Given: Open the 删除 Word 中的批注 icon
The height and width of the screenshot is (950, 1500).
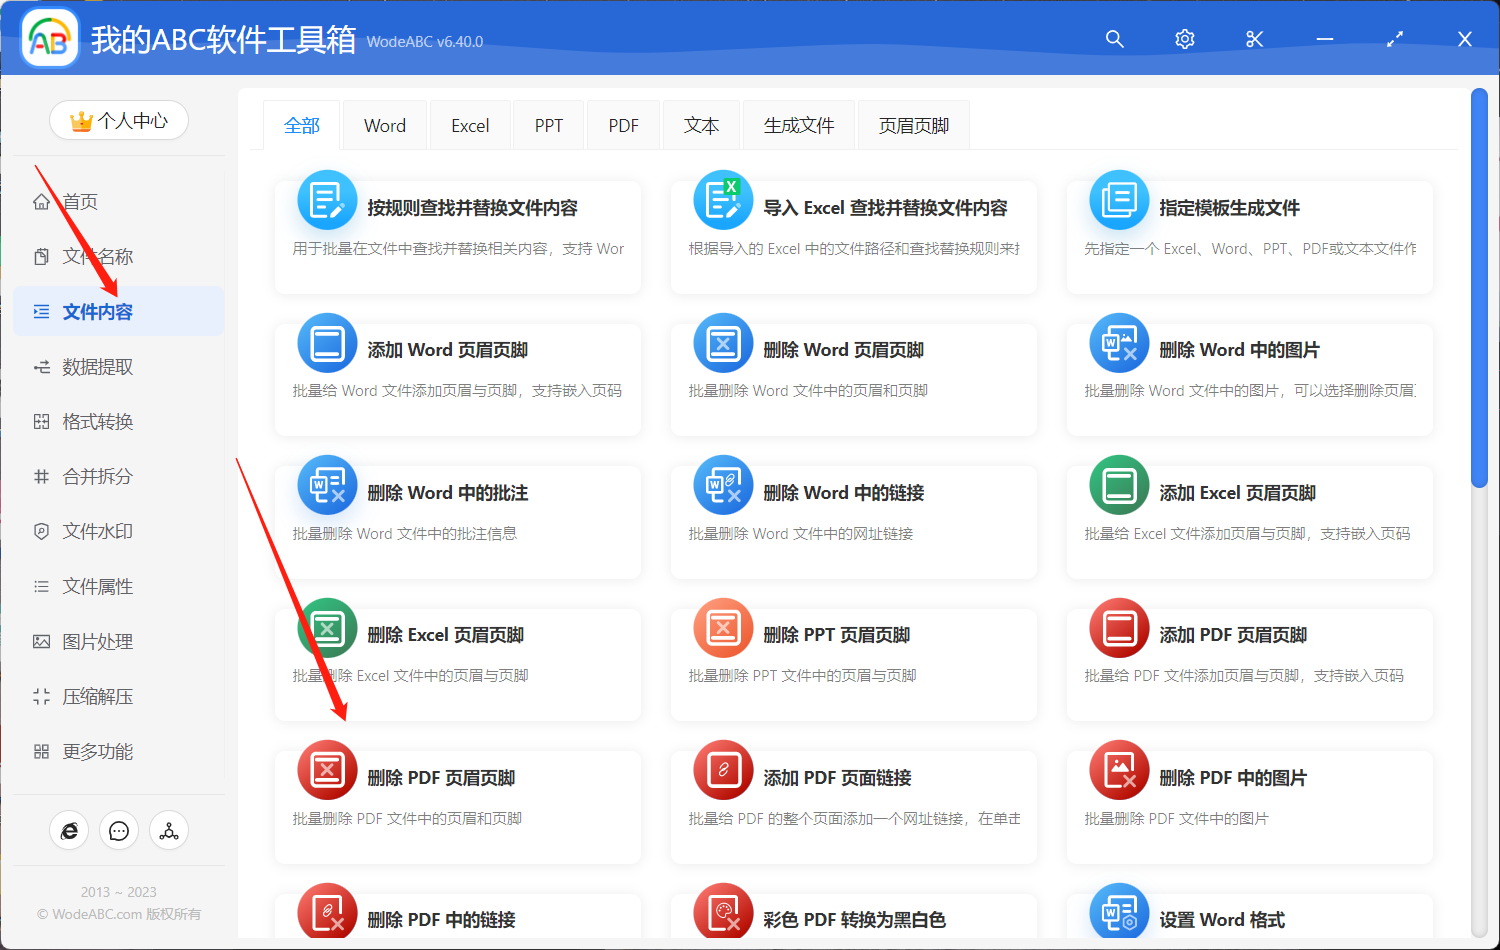Looking at the screenshot, I should [x=327, y=485].
